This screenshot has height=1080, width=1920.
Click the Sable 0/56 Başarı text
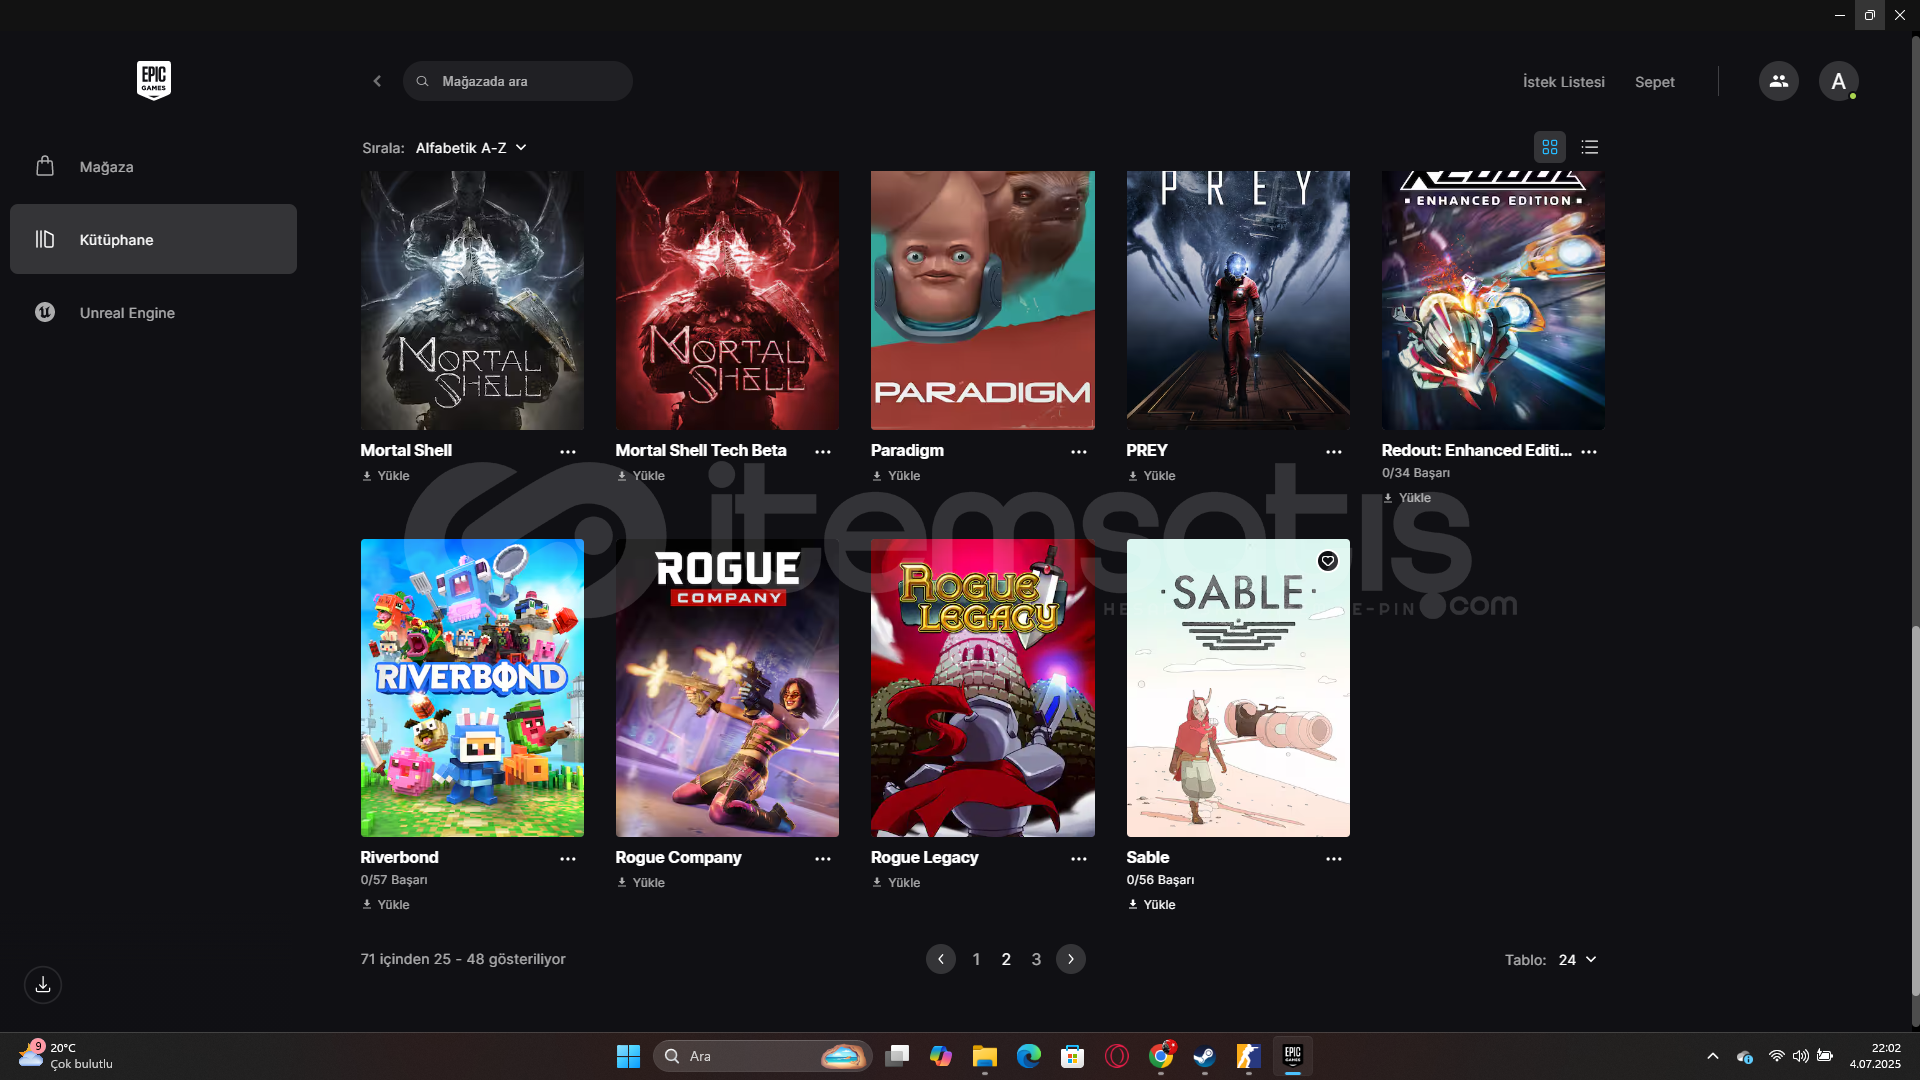[x=1160, y=880]
